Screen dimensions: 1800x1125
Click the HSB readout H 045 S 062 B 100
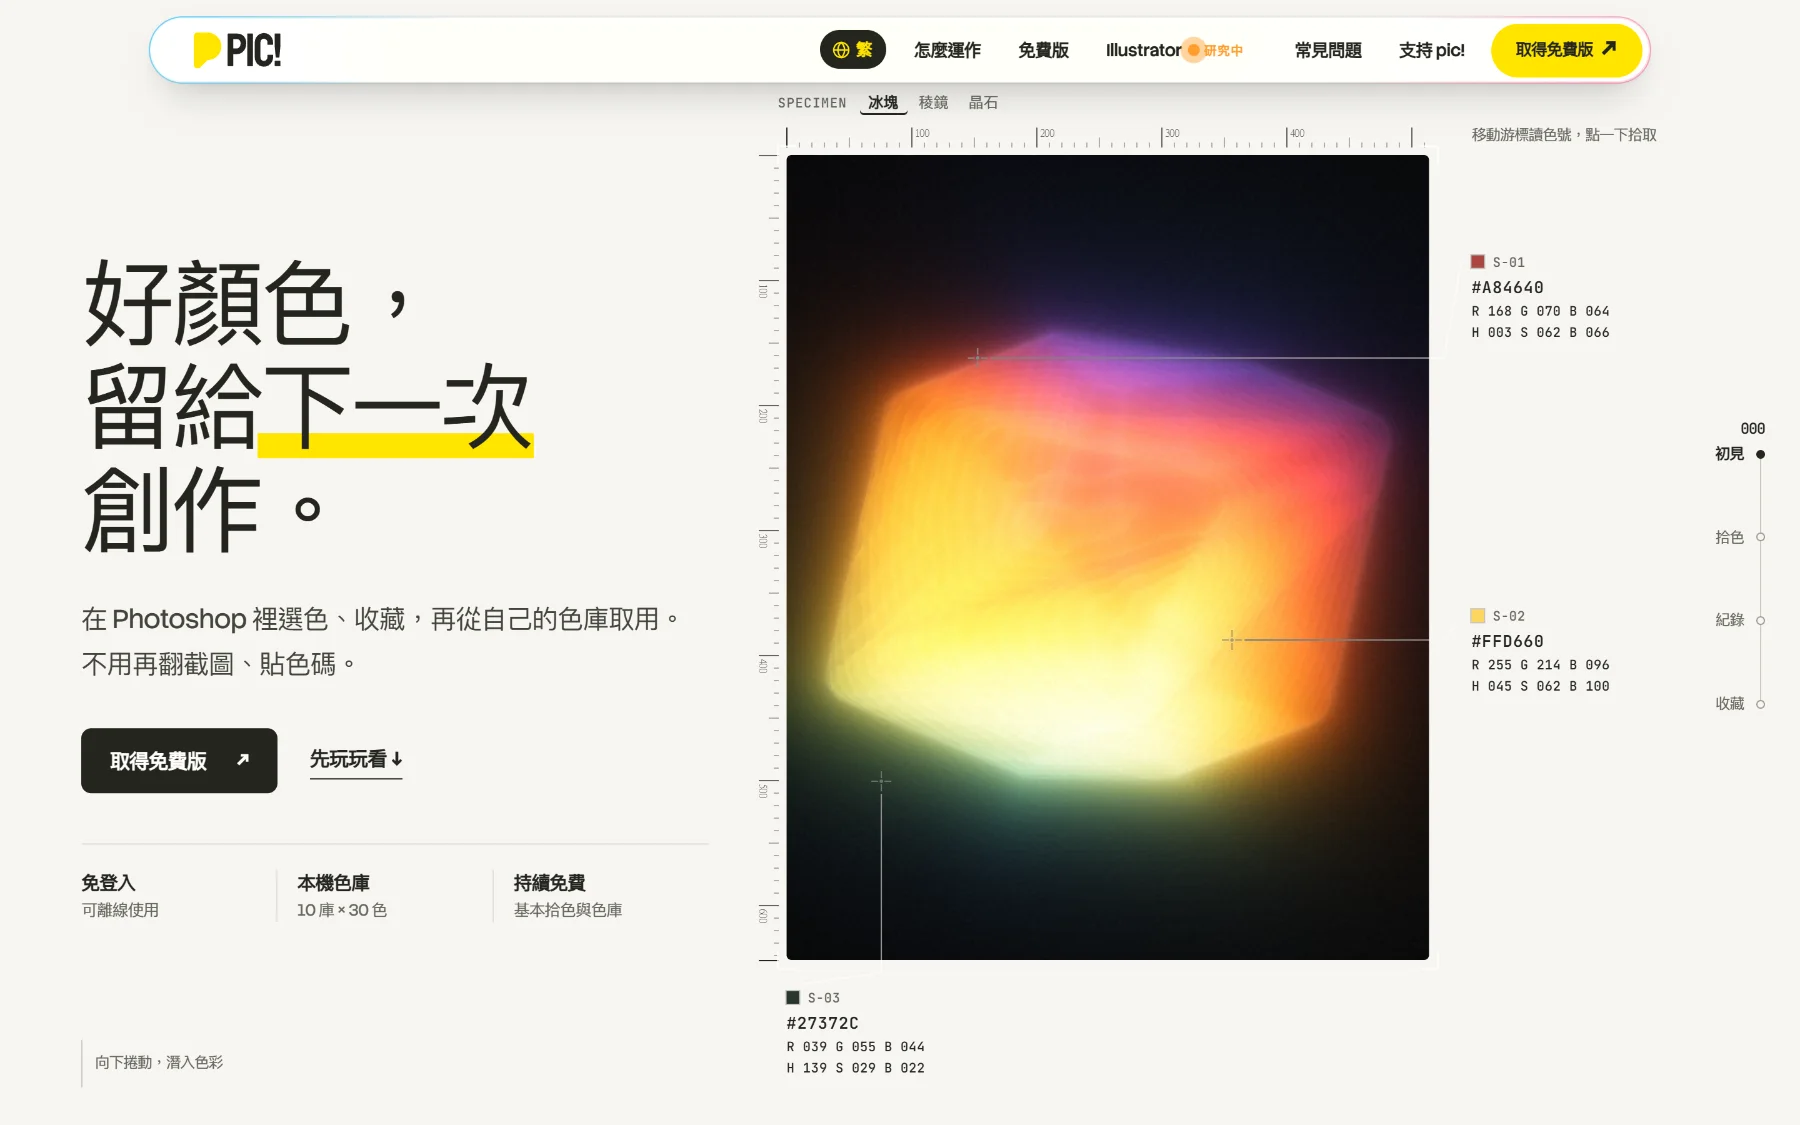pos(1540,687)
